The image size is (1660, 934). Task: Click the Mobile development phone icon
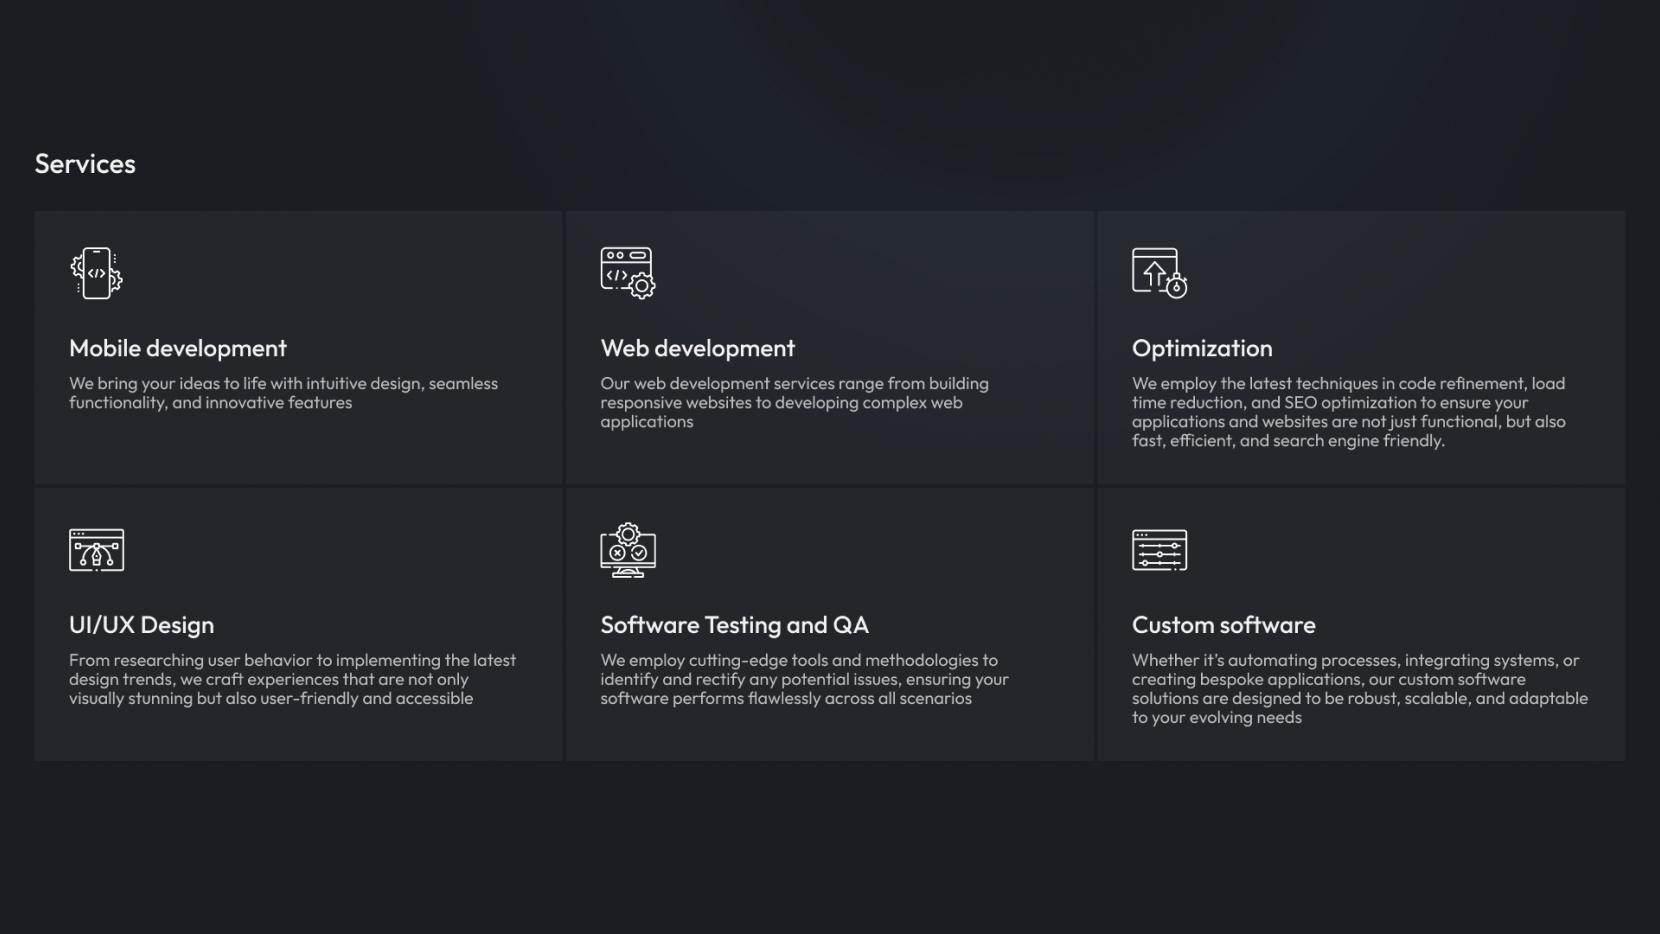pos(96,273)
